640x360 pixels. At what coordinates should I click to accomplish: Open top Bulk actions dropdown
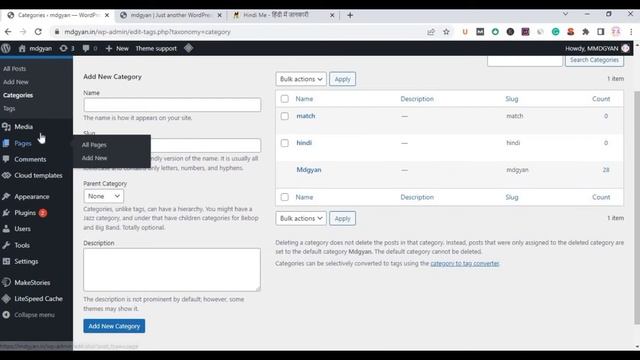point(301,79)
